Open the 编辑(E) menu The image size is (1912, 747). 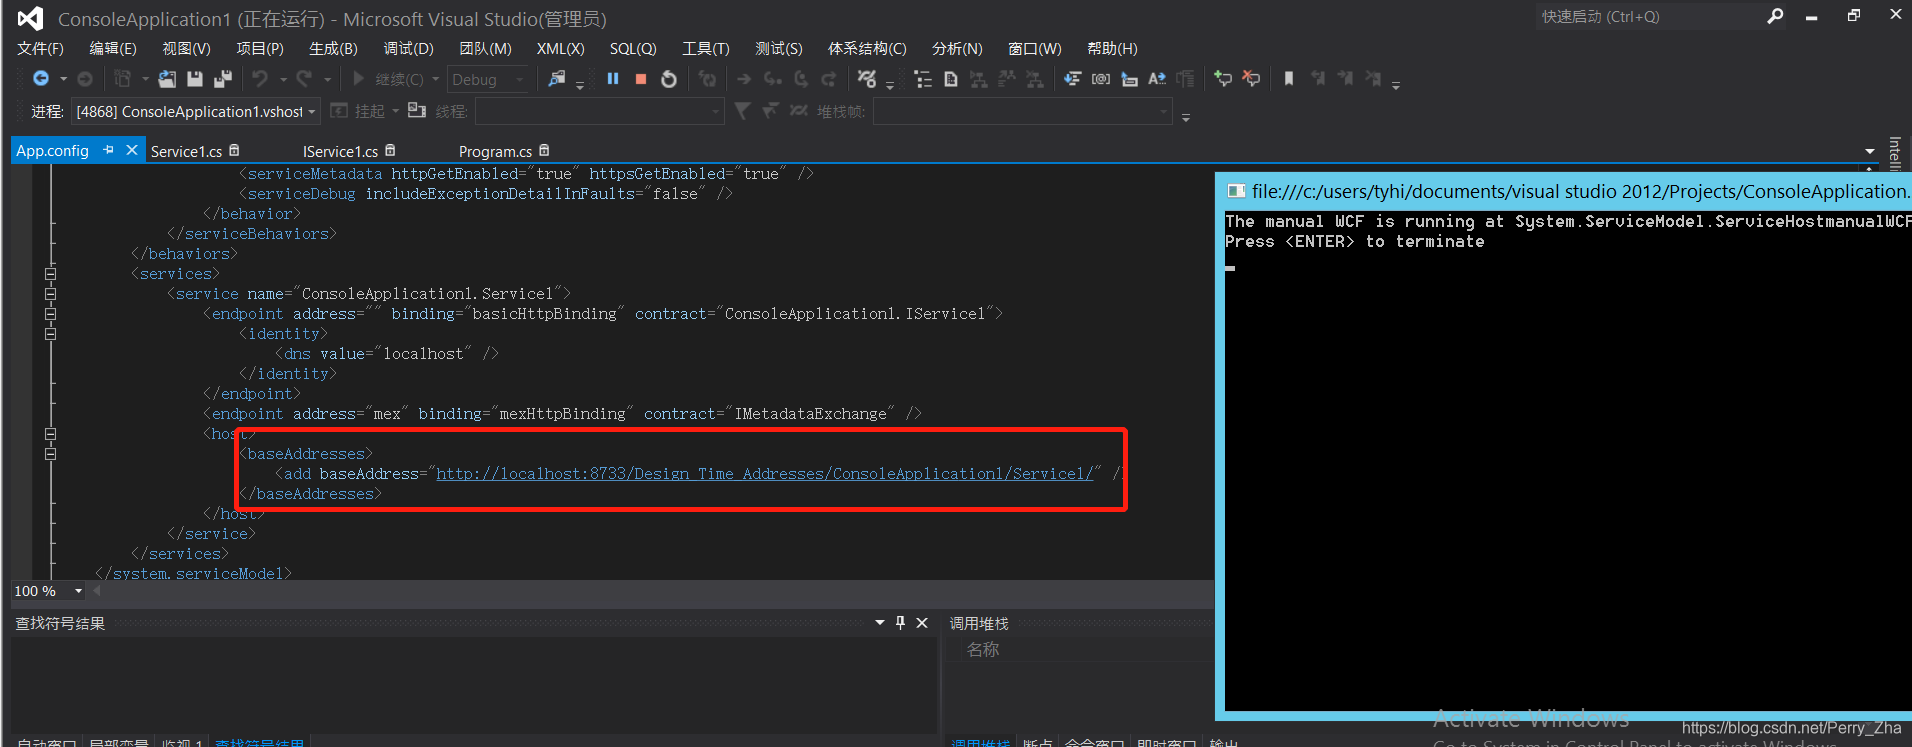(x=113, y=48)
